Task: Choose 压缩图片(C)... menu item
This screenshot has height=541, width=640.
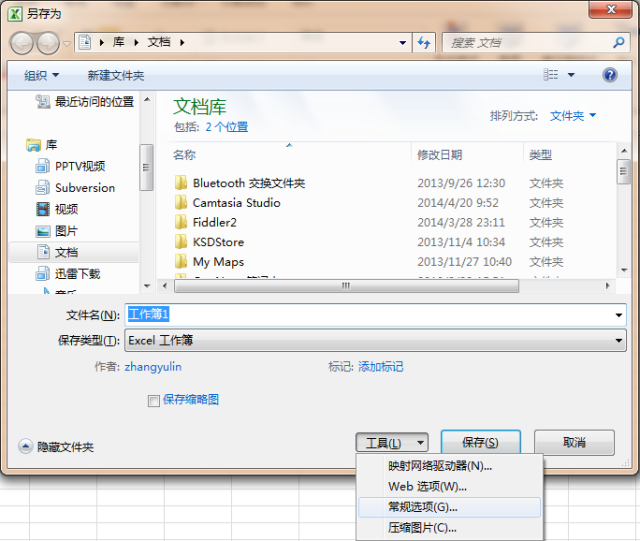Action: click(x=449, y=528)
